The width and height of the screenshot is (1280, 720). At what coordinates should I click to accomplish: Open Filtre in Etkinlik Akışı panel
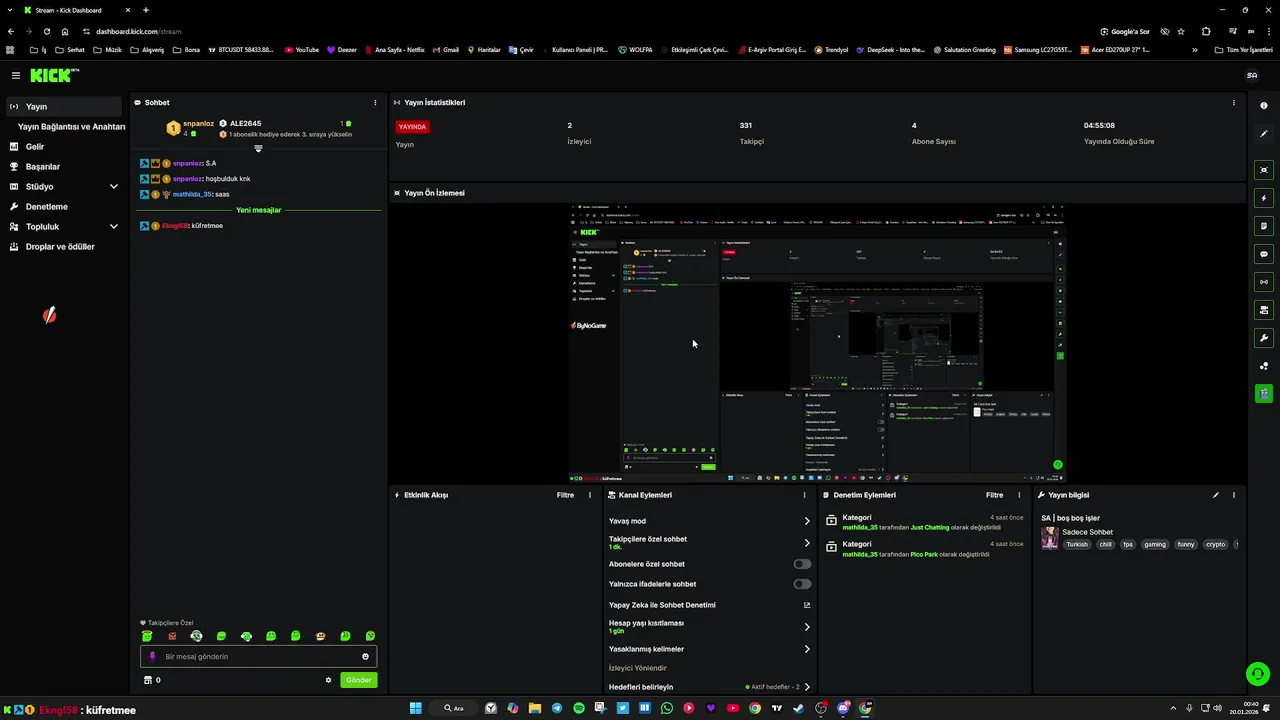click(565, 495)
